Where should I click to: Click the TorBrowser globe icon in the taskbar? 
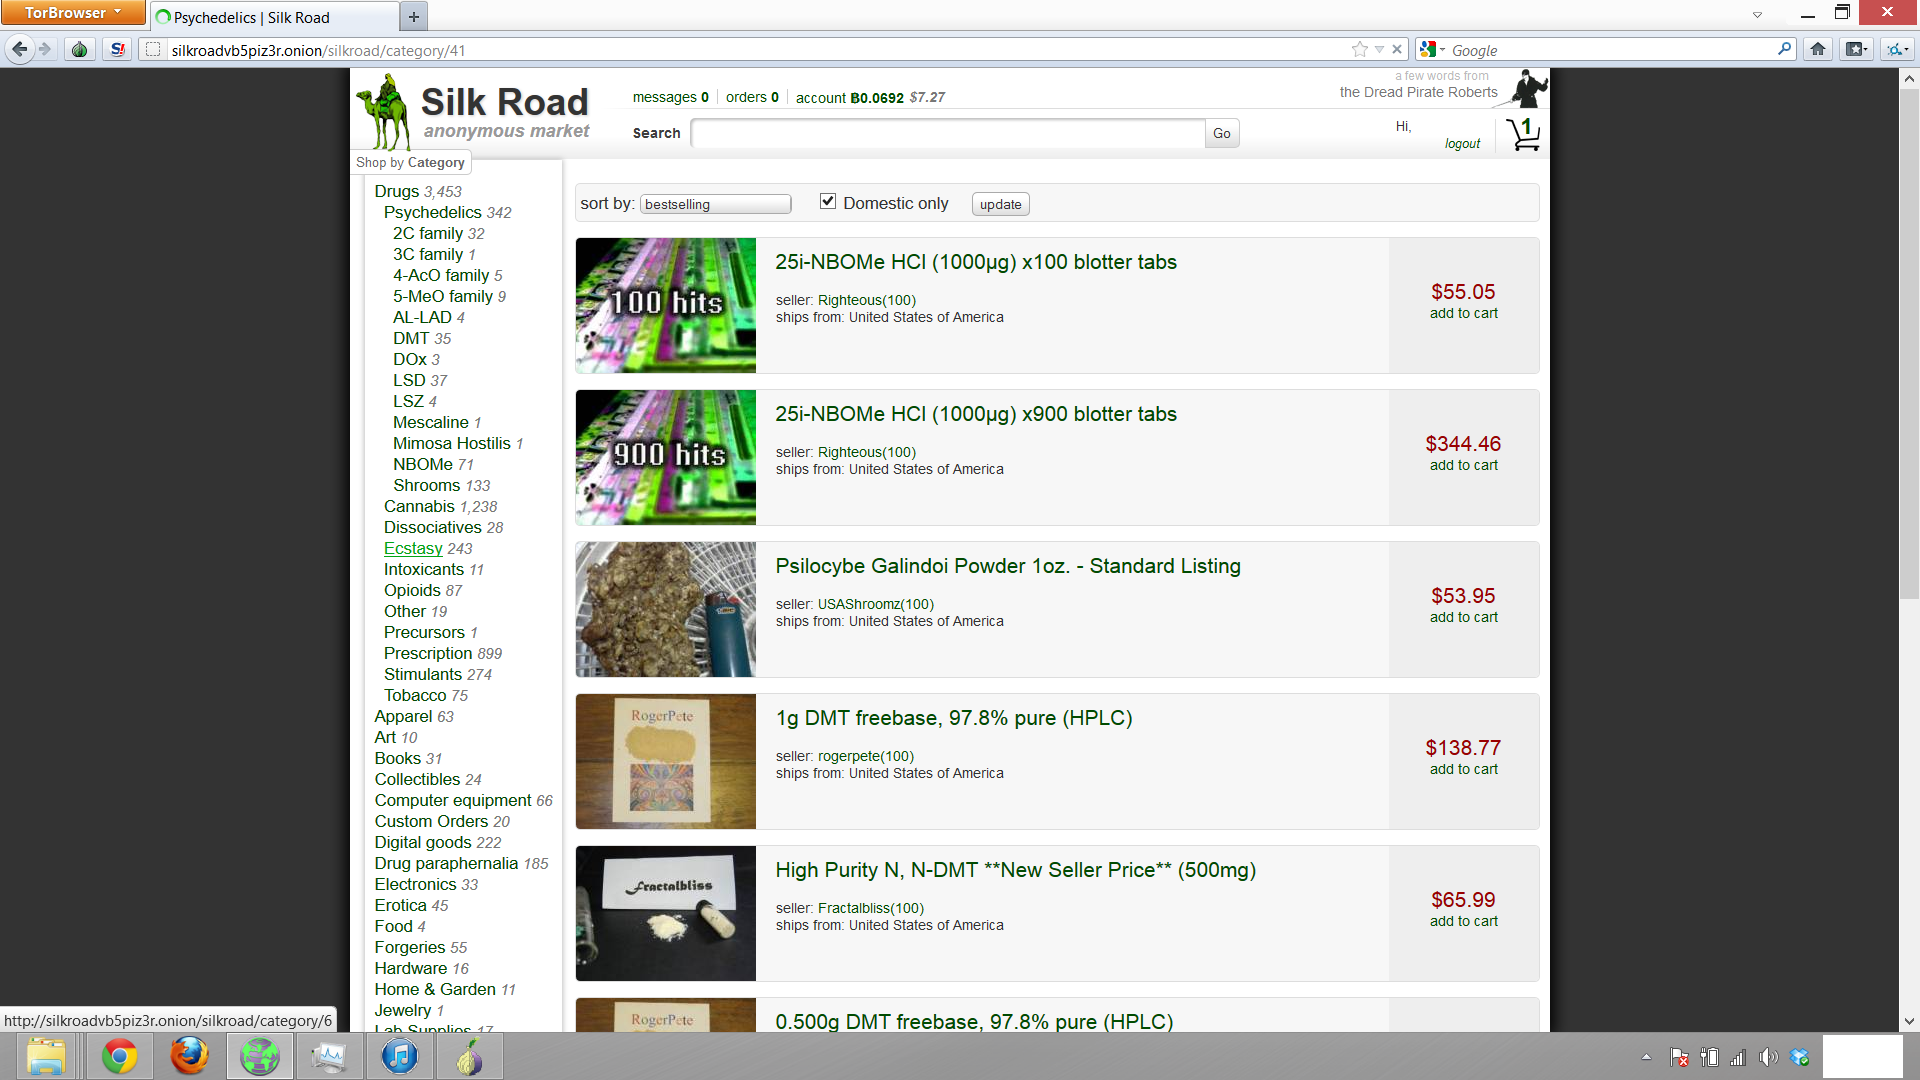(259, 1056)
